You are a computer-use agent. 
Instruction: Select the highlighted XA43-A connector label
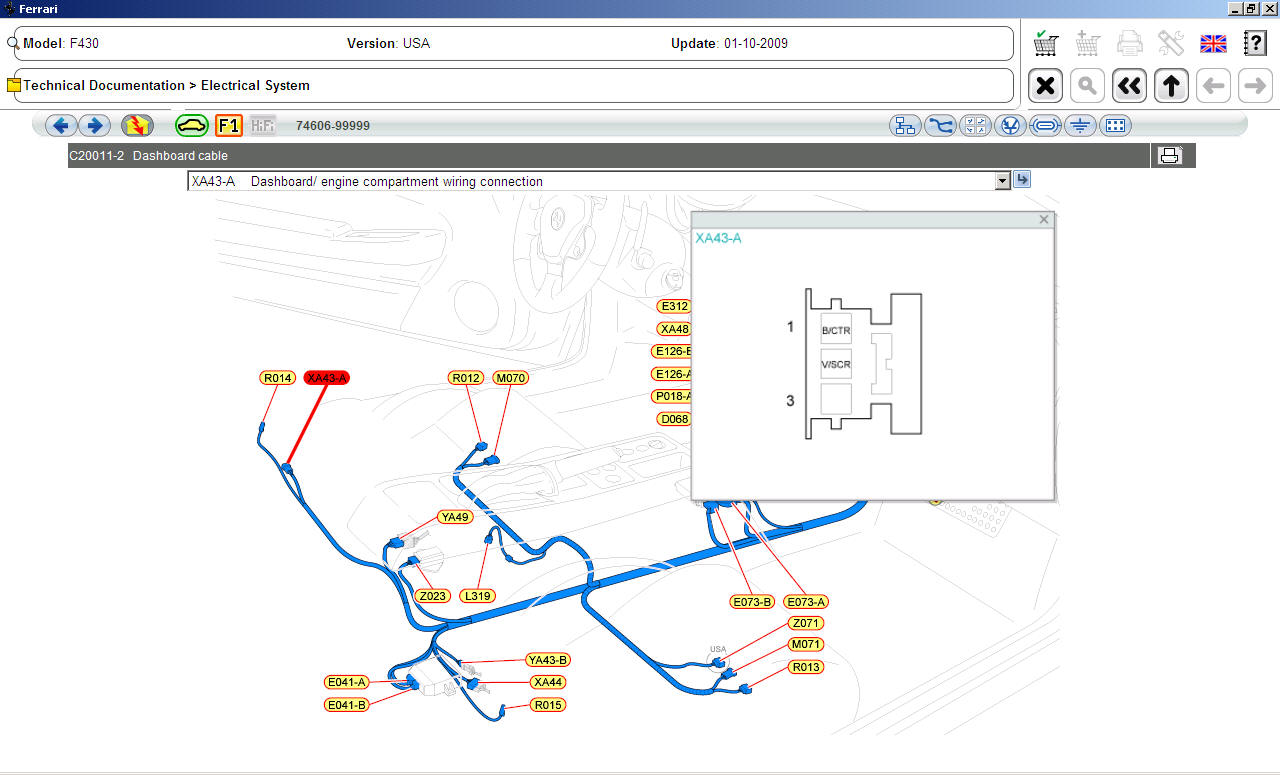point(327,378)
